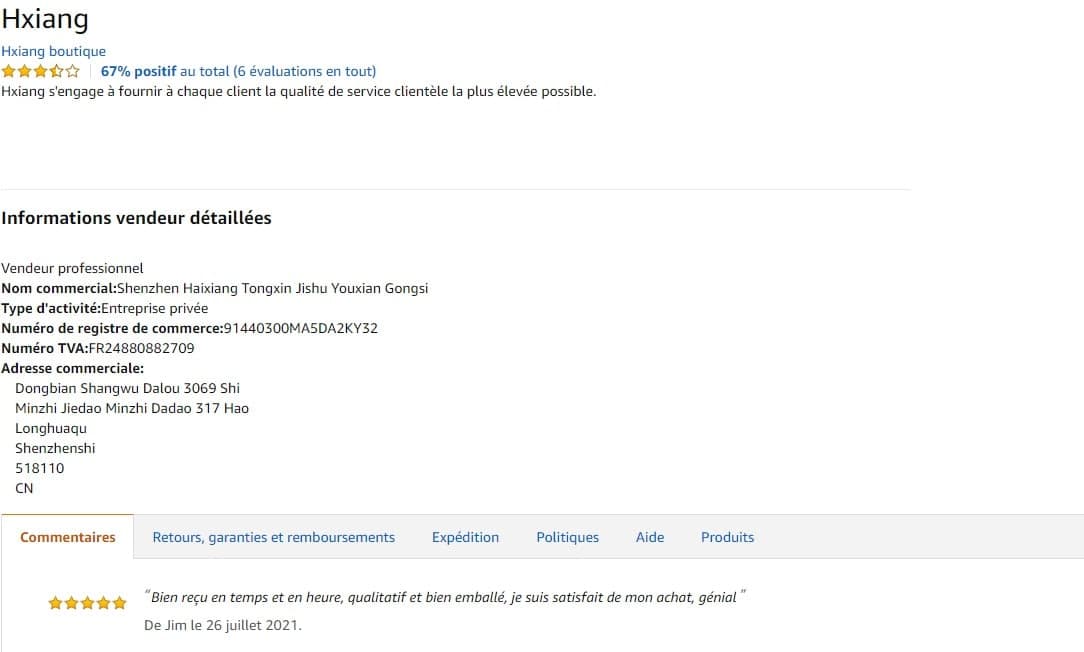The image size is (1084, 652).
Task: Click the TVA number FR24880882709
Action: (141, 348)
